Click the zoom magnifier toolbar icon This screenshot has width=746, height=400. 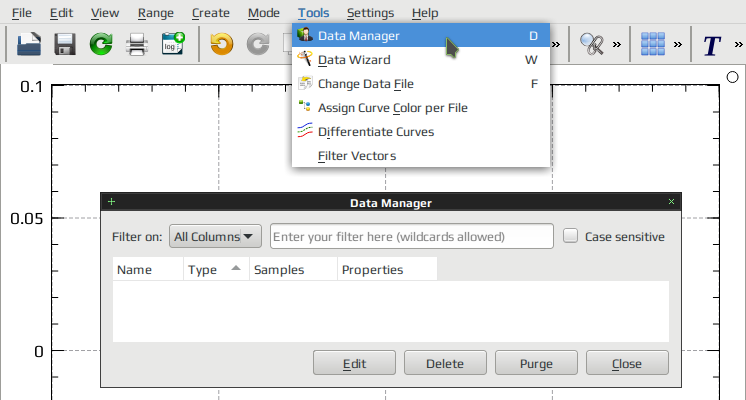(x=592, y=45)
